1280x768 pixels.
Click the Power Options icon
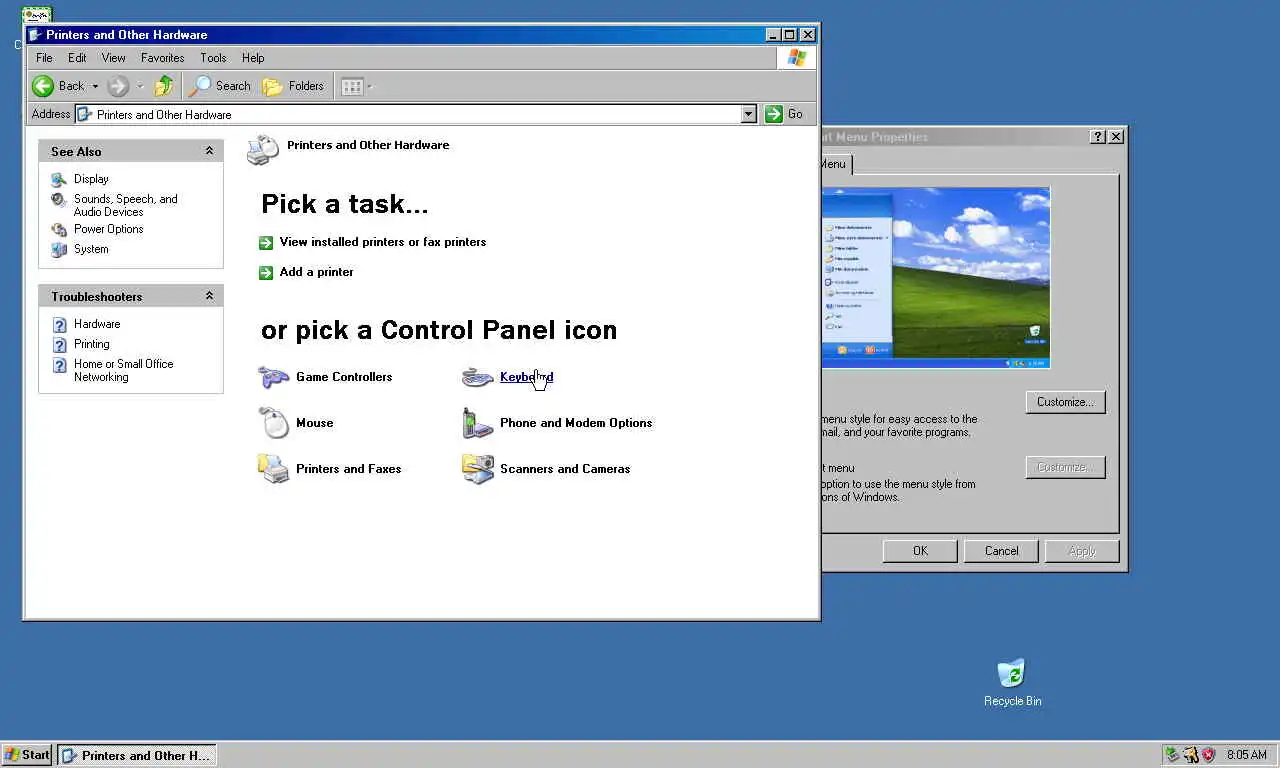(x=59, y=229)
